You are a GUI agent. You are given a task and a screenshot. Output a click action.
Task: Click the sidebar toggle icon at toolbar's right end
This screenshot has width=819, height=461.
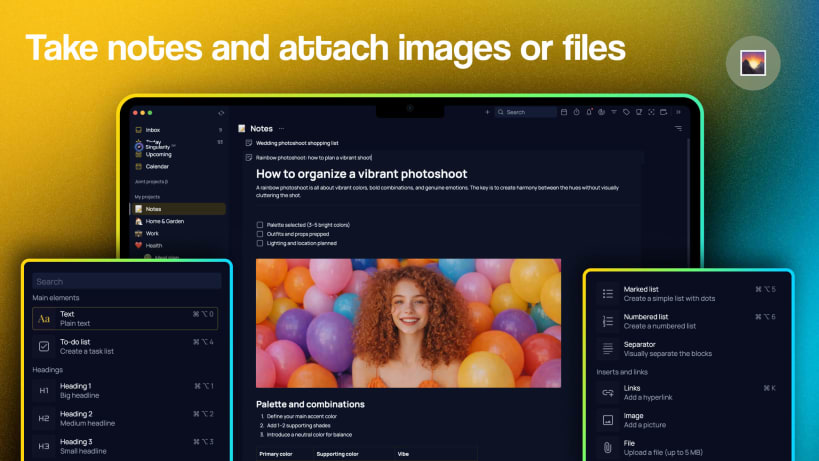pyautogui.click(x=678, y=112)
